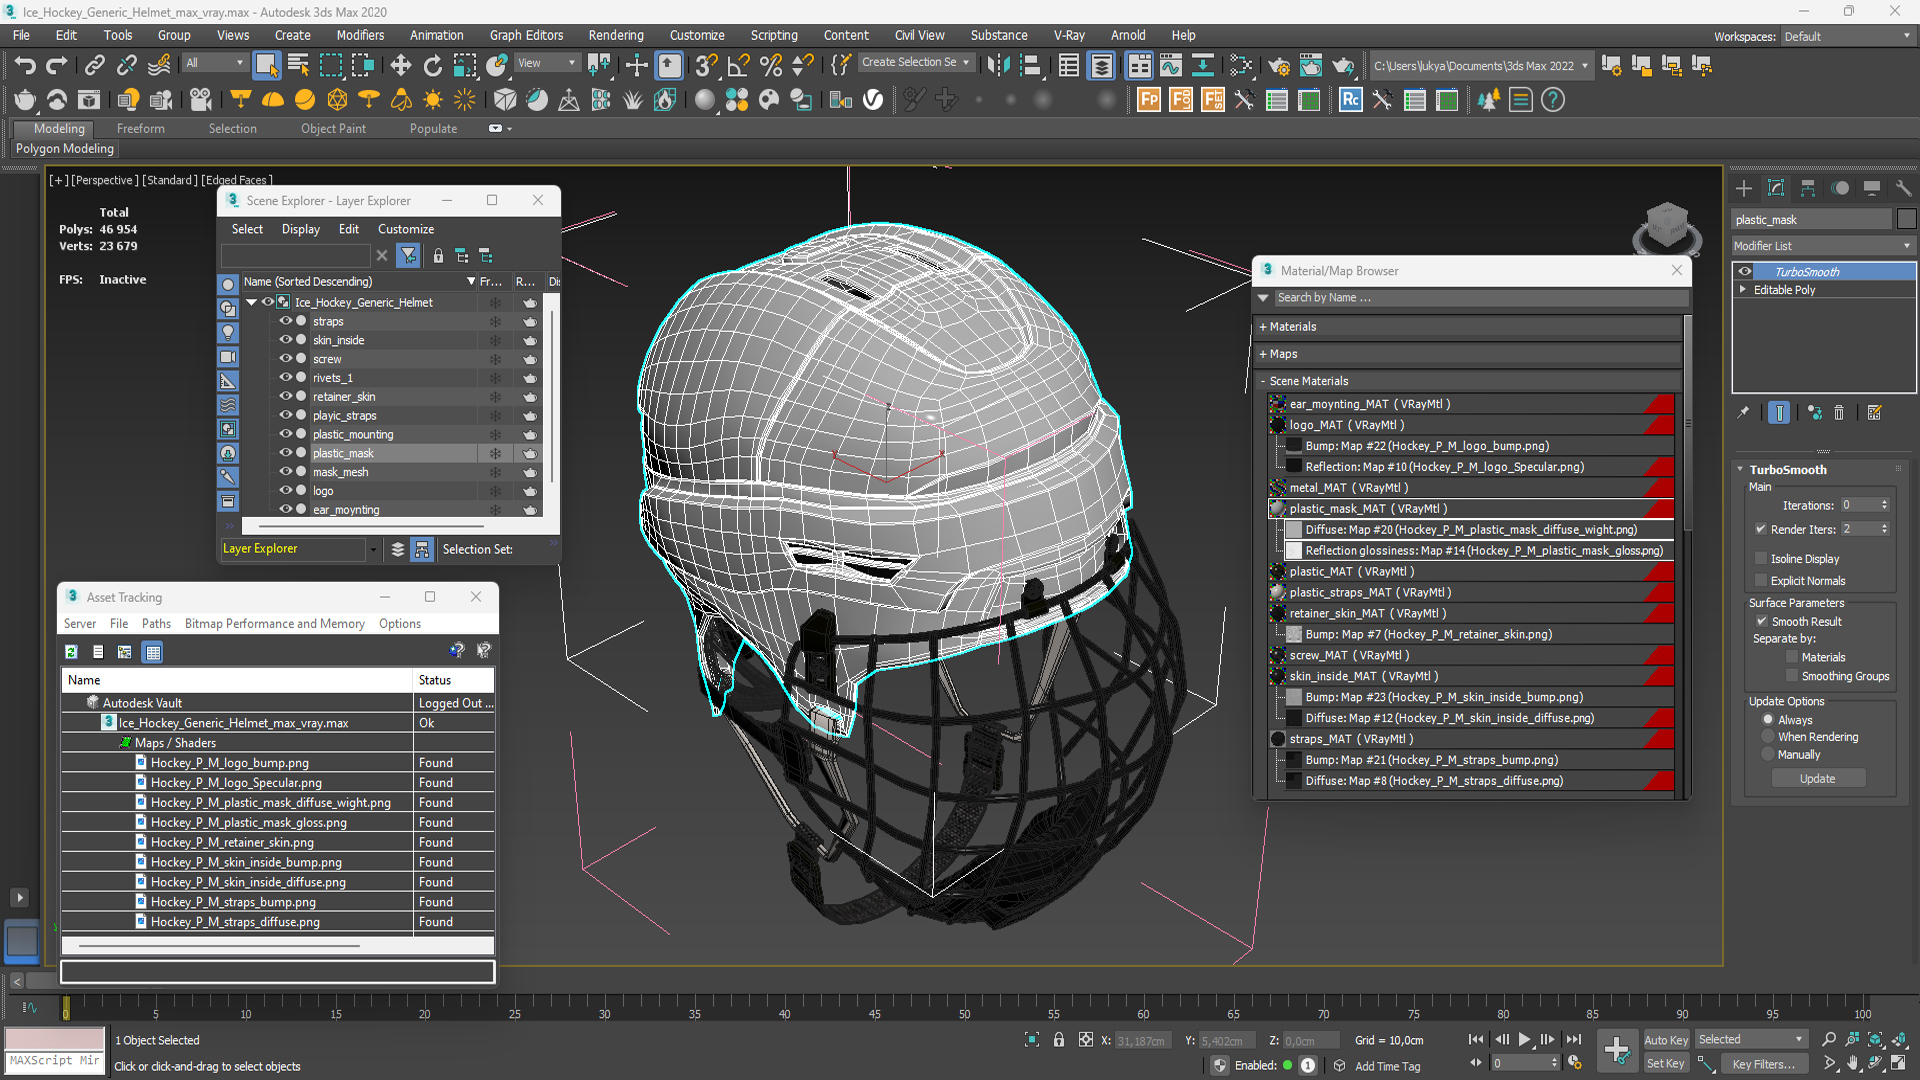This screenshot has width=1920, height=1080.
Task: Click Configure Modifier Sets icon
Action: click(1874, 413)
